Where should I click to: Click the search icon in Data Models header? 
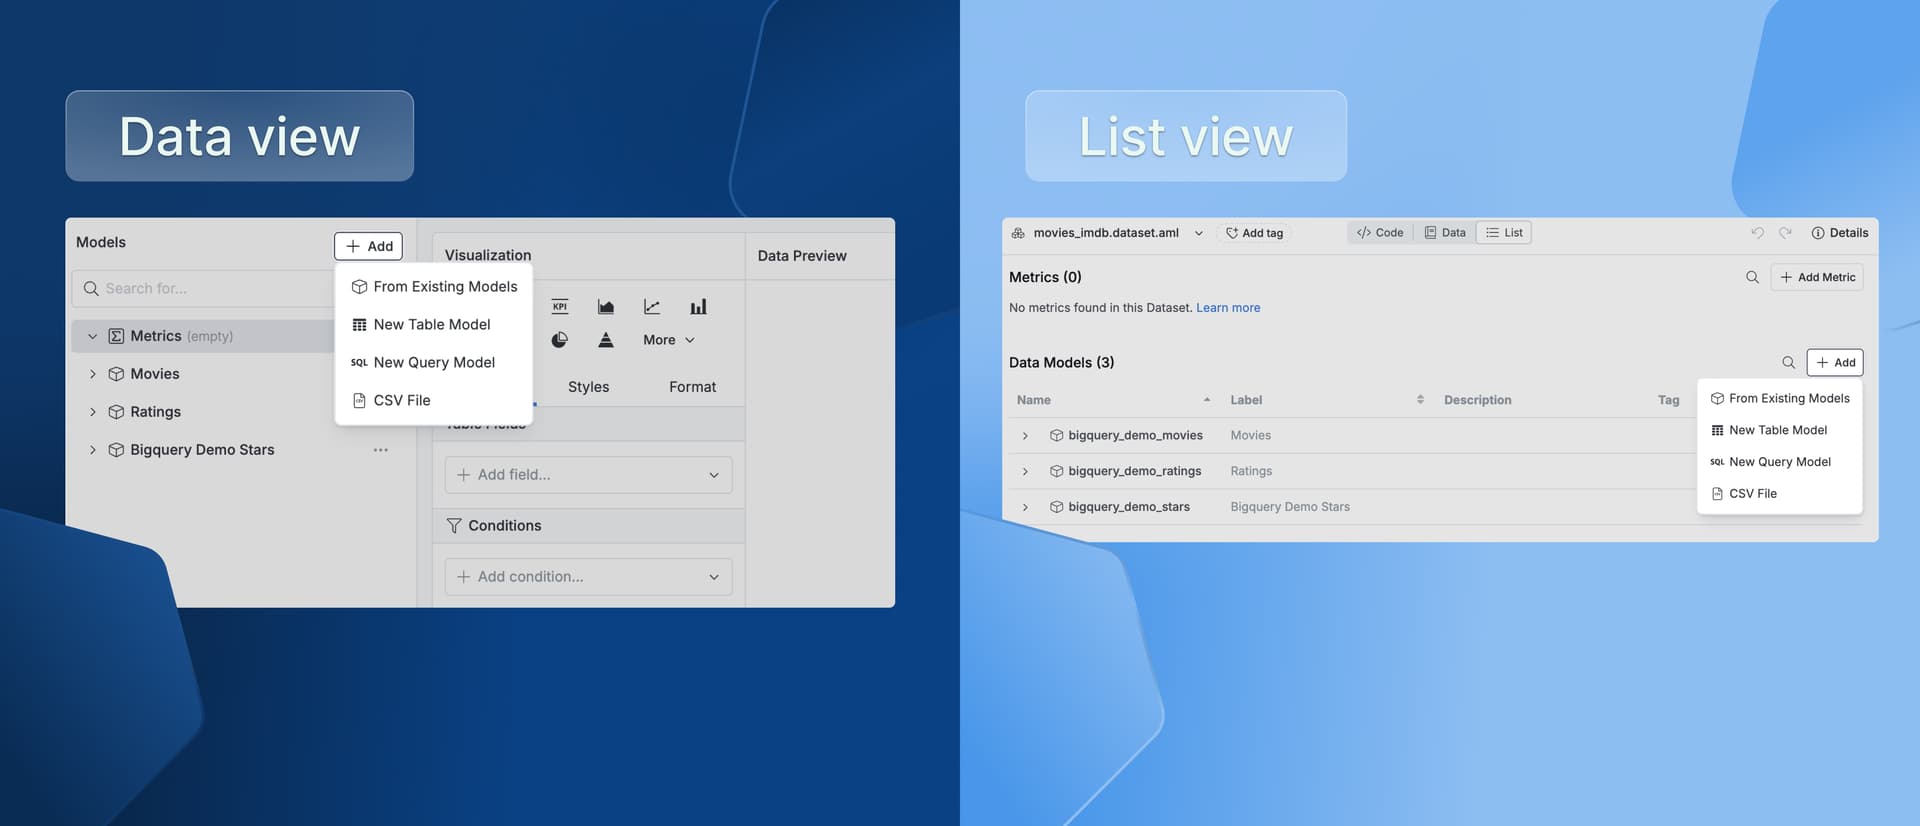[x=1788, y=362]
